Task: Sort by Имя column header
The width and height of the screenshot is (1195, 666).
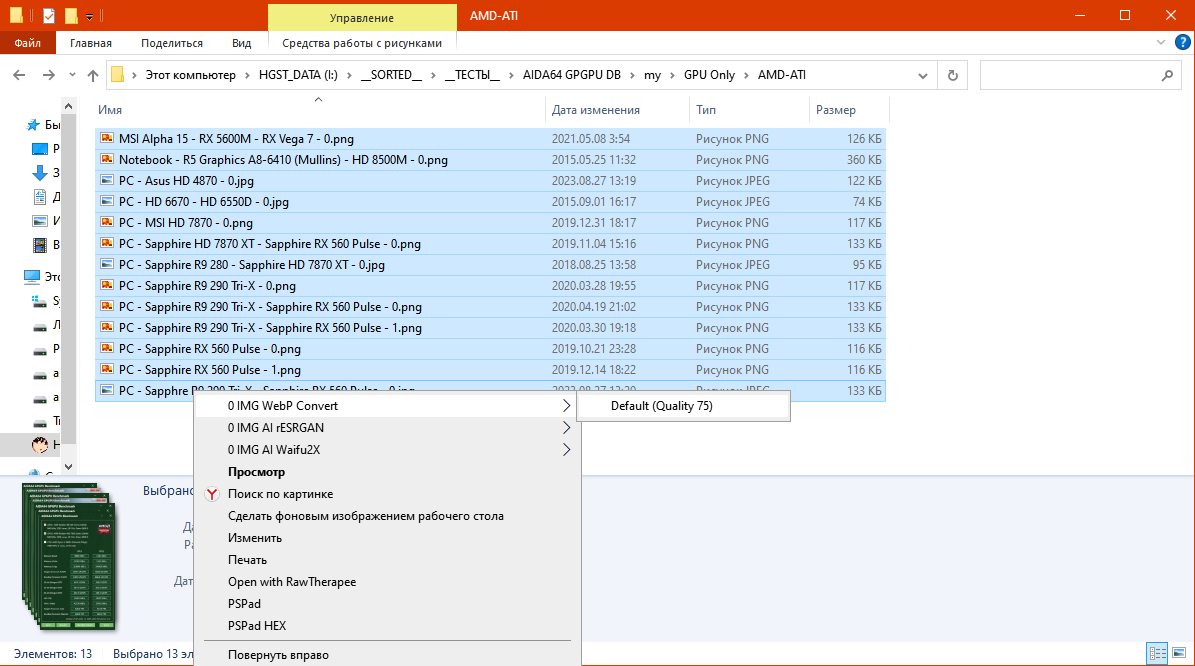Action: (110, 110)
